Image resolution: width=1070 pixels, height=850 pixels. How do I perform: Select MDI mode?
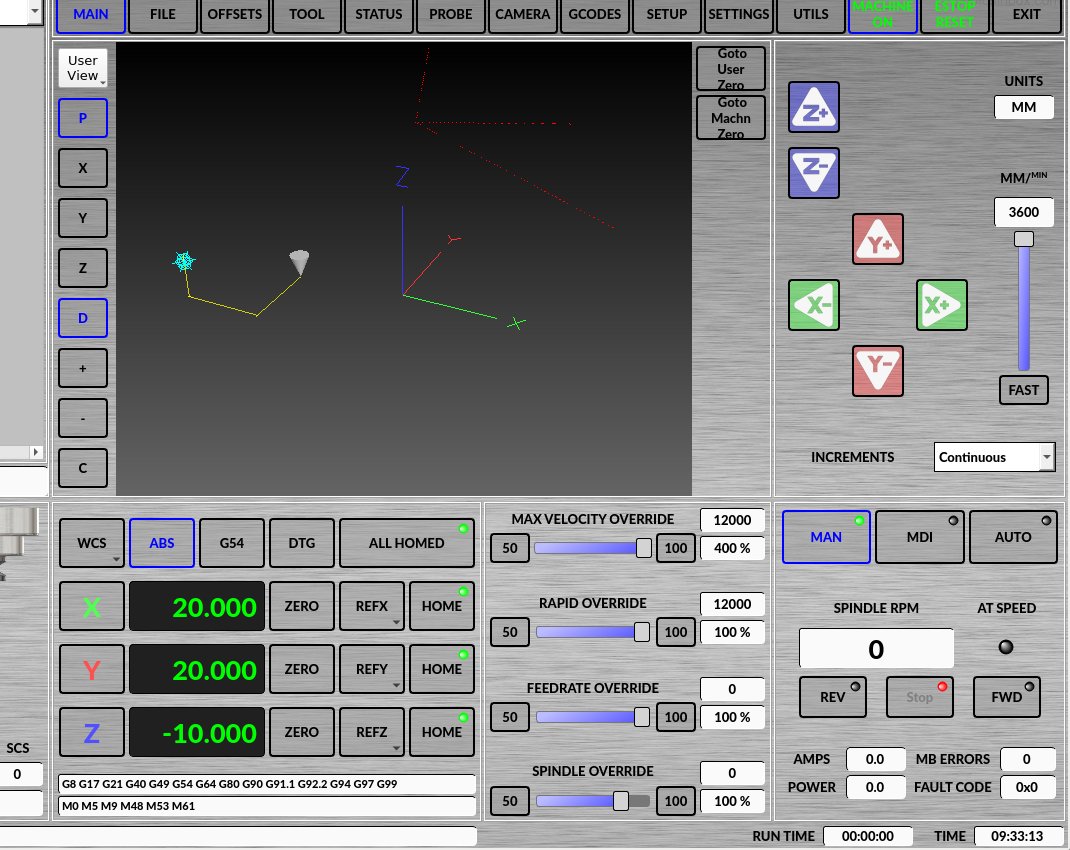[919, 537]
